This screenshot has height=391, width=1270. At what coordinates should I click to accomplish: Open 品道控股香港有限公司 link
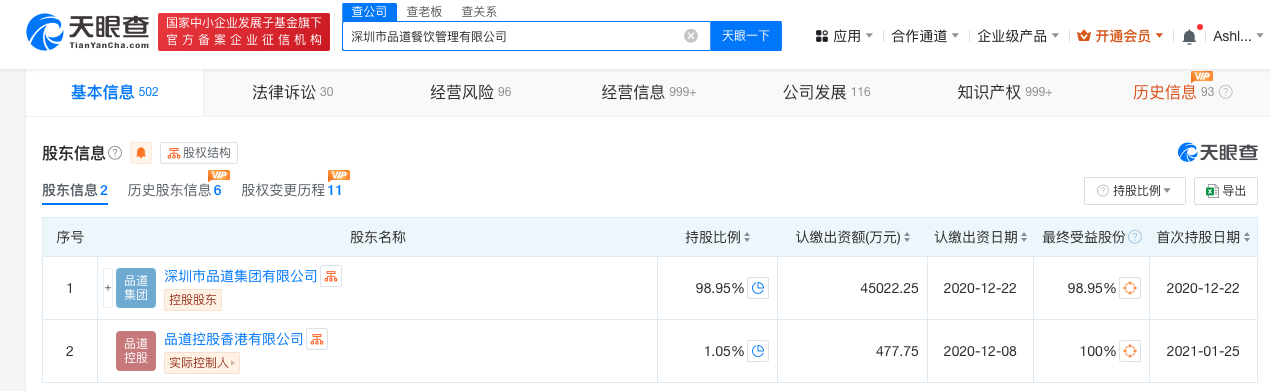click(233, 339)
